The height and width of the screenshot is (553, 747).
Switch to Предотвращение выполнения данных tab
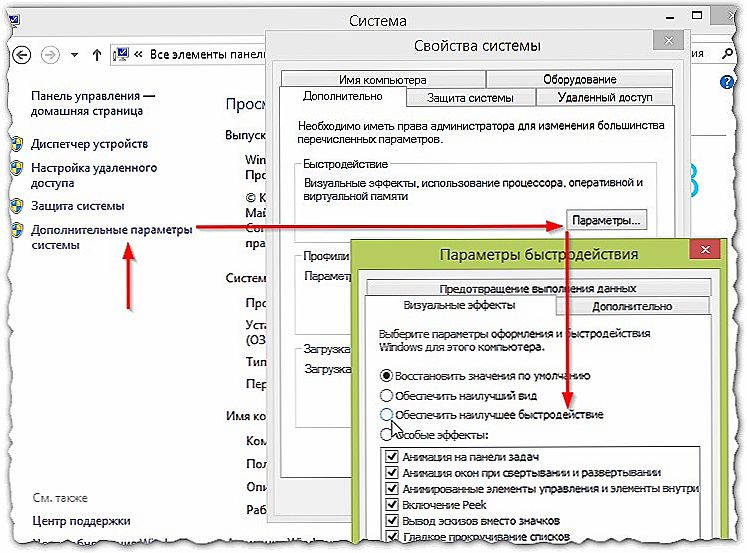[538, 288]
